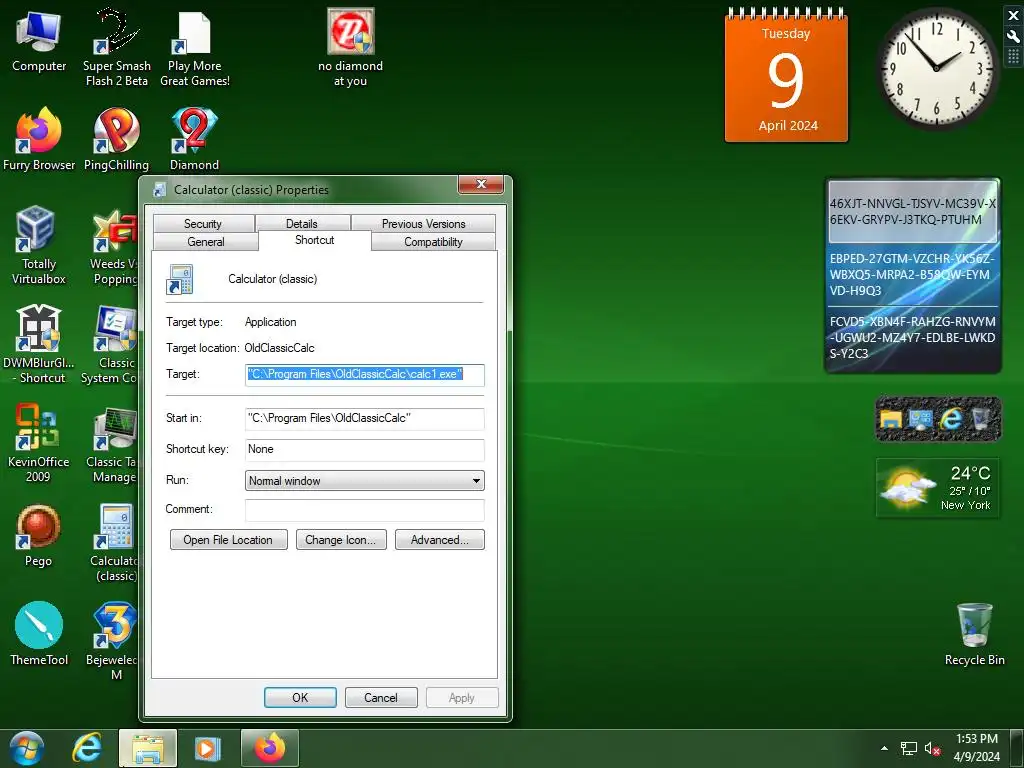The image size is (1024, 768).
Task: Click Internet Explorer icon in launcher gadget
Action: pyautogui.click(x=952, y=419)
